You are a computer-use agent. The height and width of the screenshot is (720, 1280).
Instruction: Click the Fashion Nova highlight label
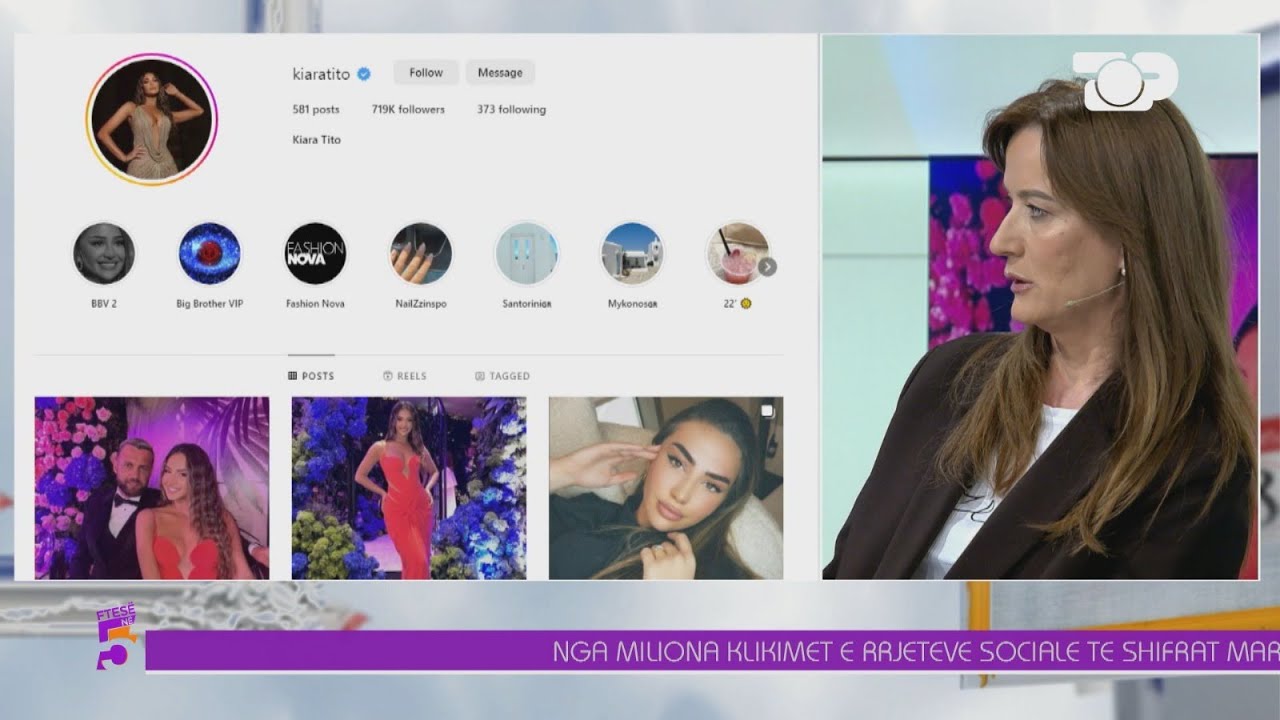coord(315,304)
